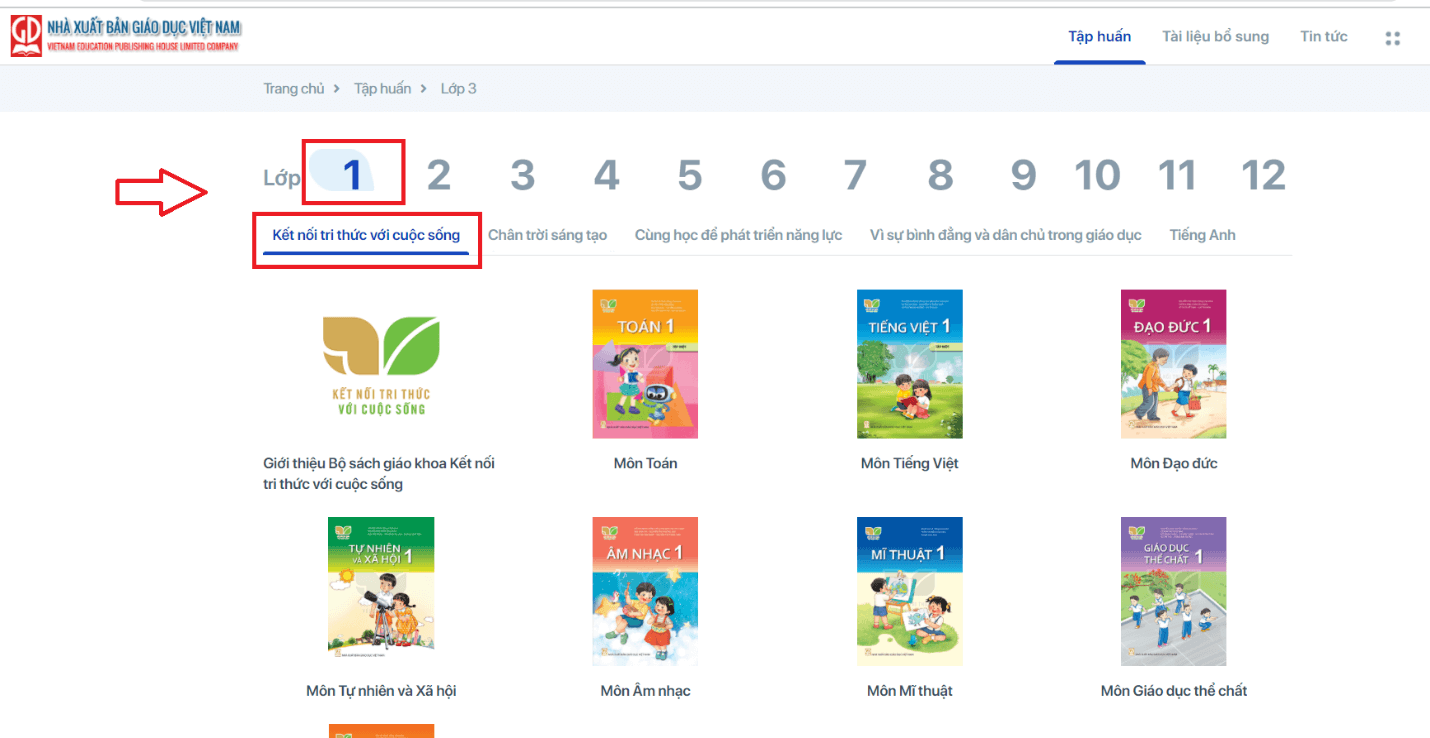This screenshot has height=738, width=1430.
Task: Open the Đạo đức 1 book cover
Action: point(1173,364)
